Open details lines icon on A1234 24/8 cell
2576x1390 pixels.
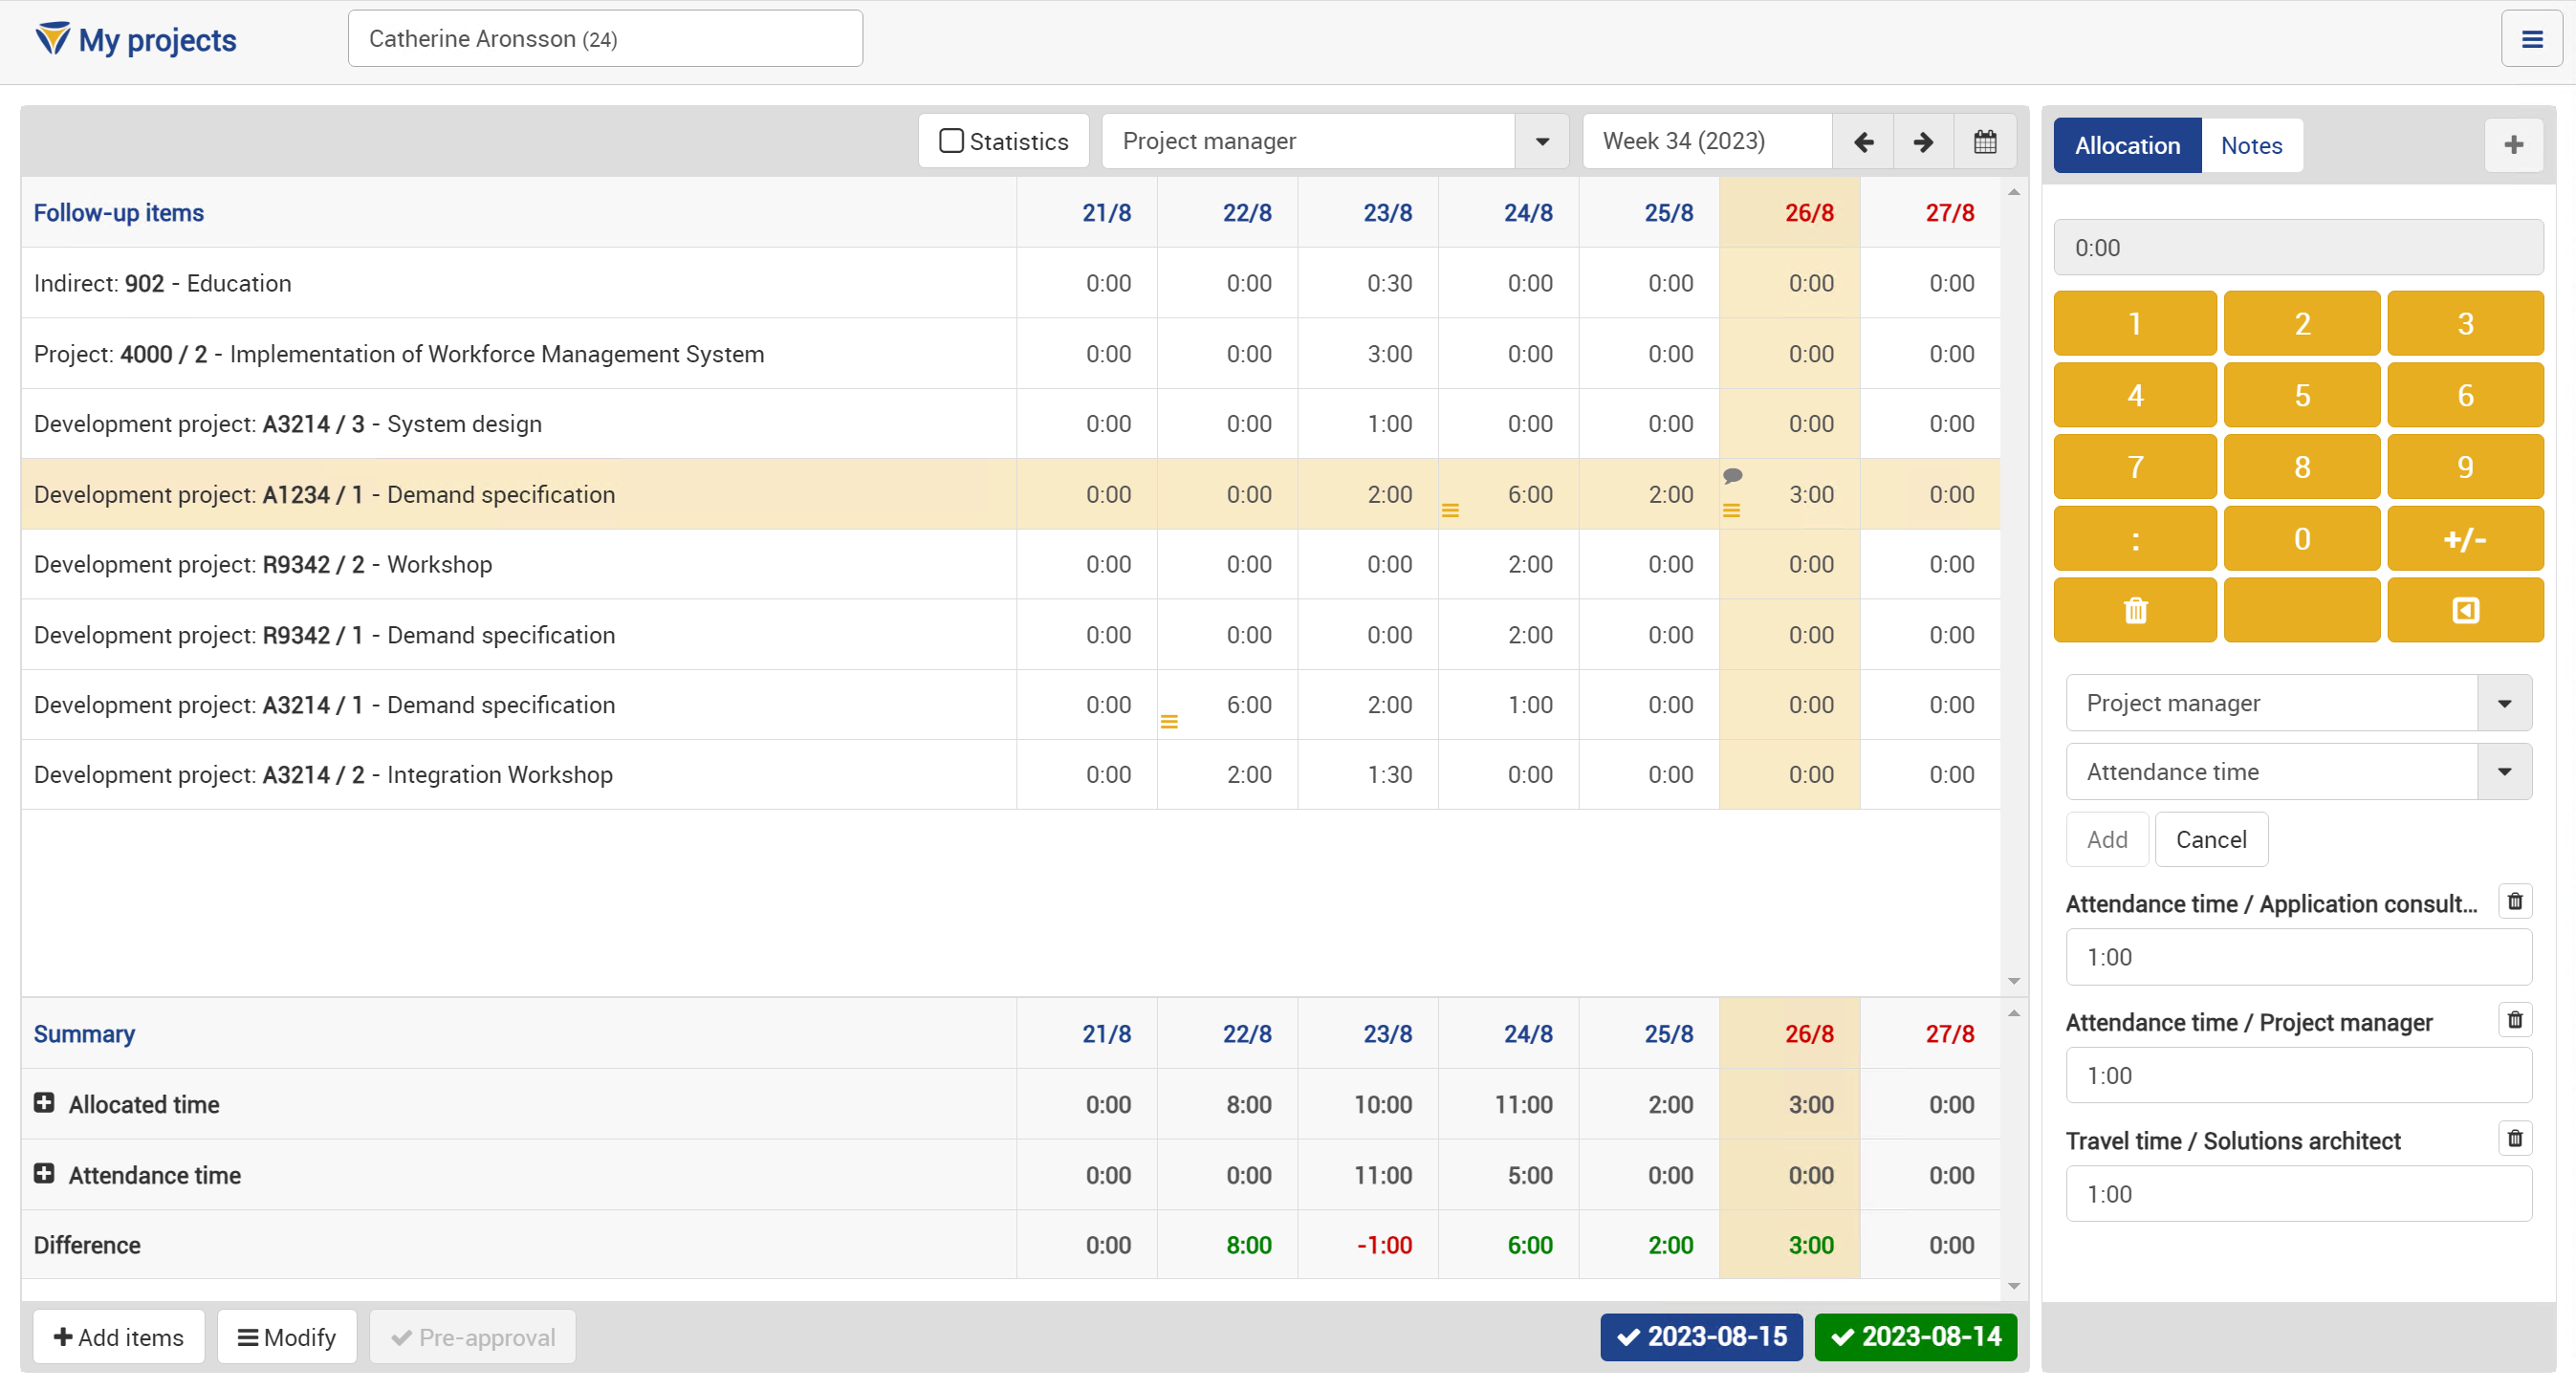(x=1449, y=511)
